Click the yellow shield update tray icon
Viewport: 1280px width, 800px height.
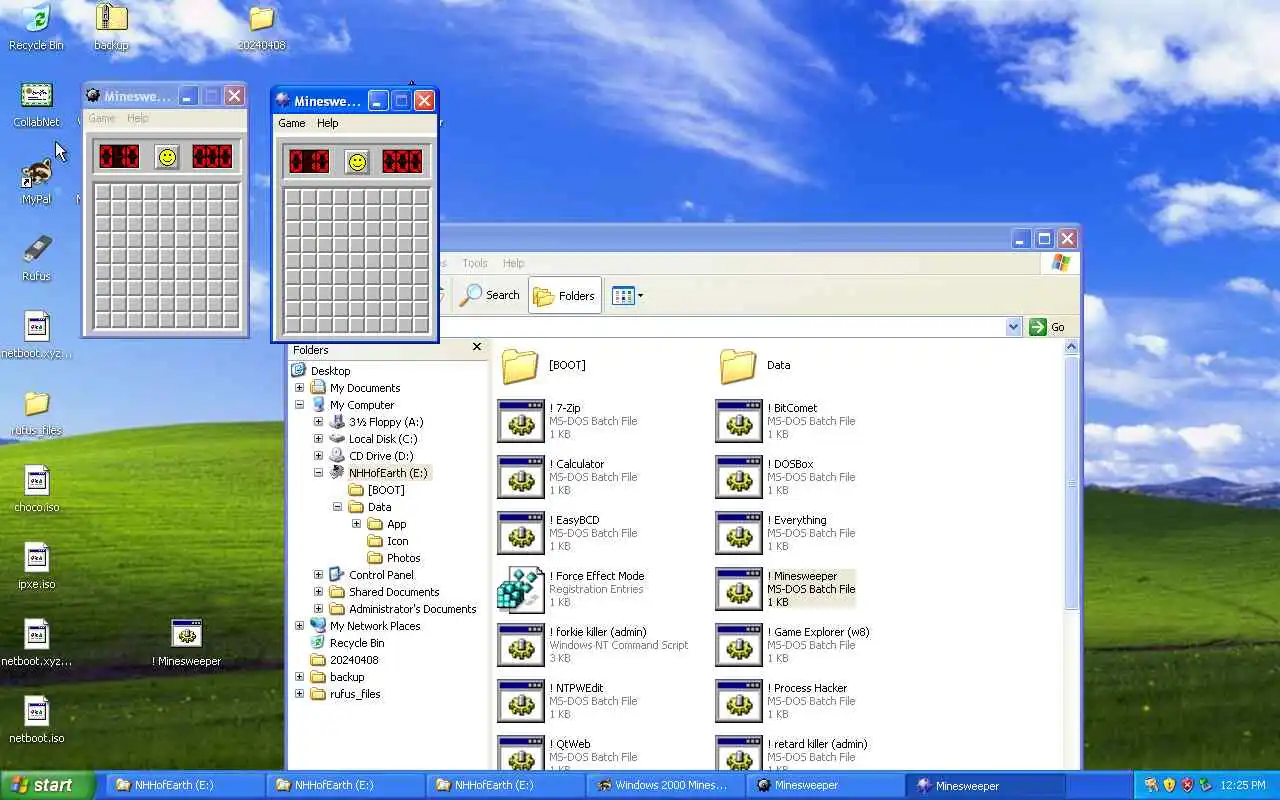(x=1169, y=785)
